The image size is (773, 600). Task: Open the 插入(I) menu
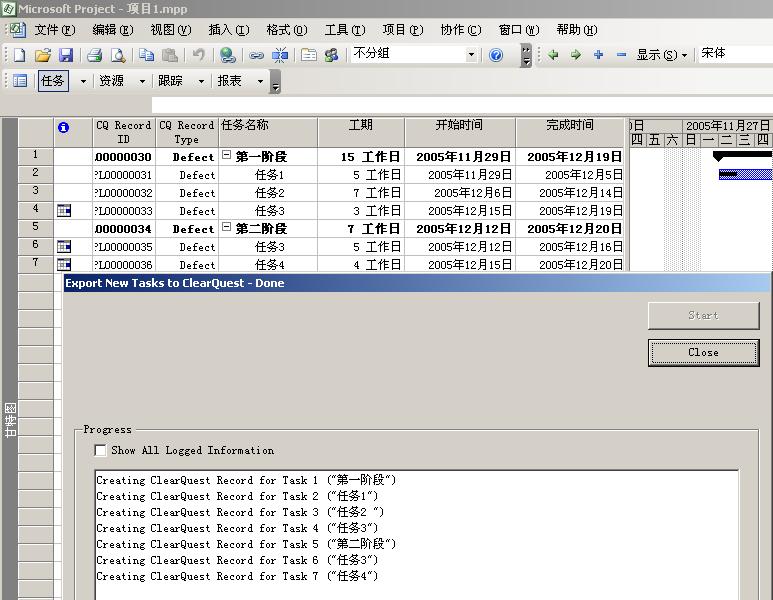tap(229, 30)
